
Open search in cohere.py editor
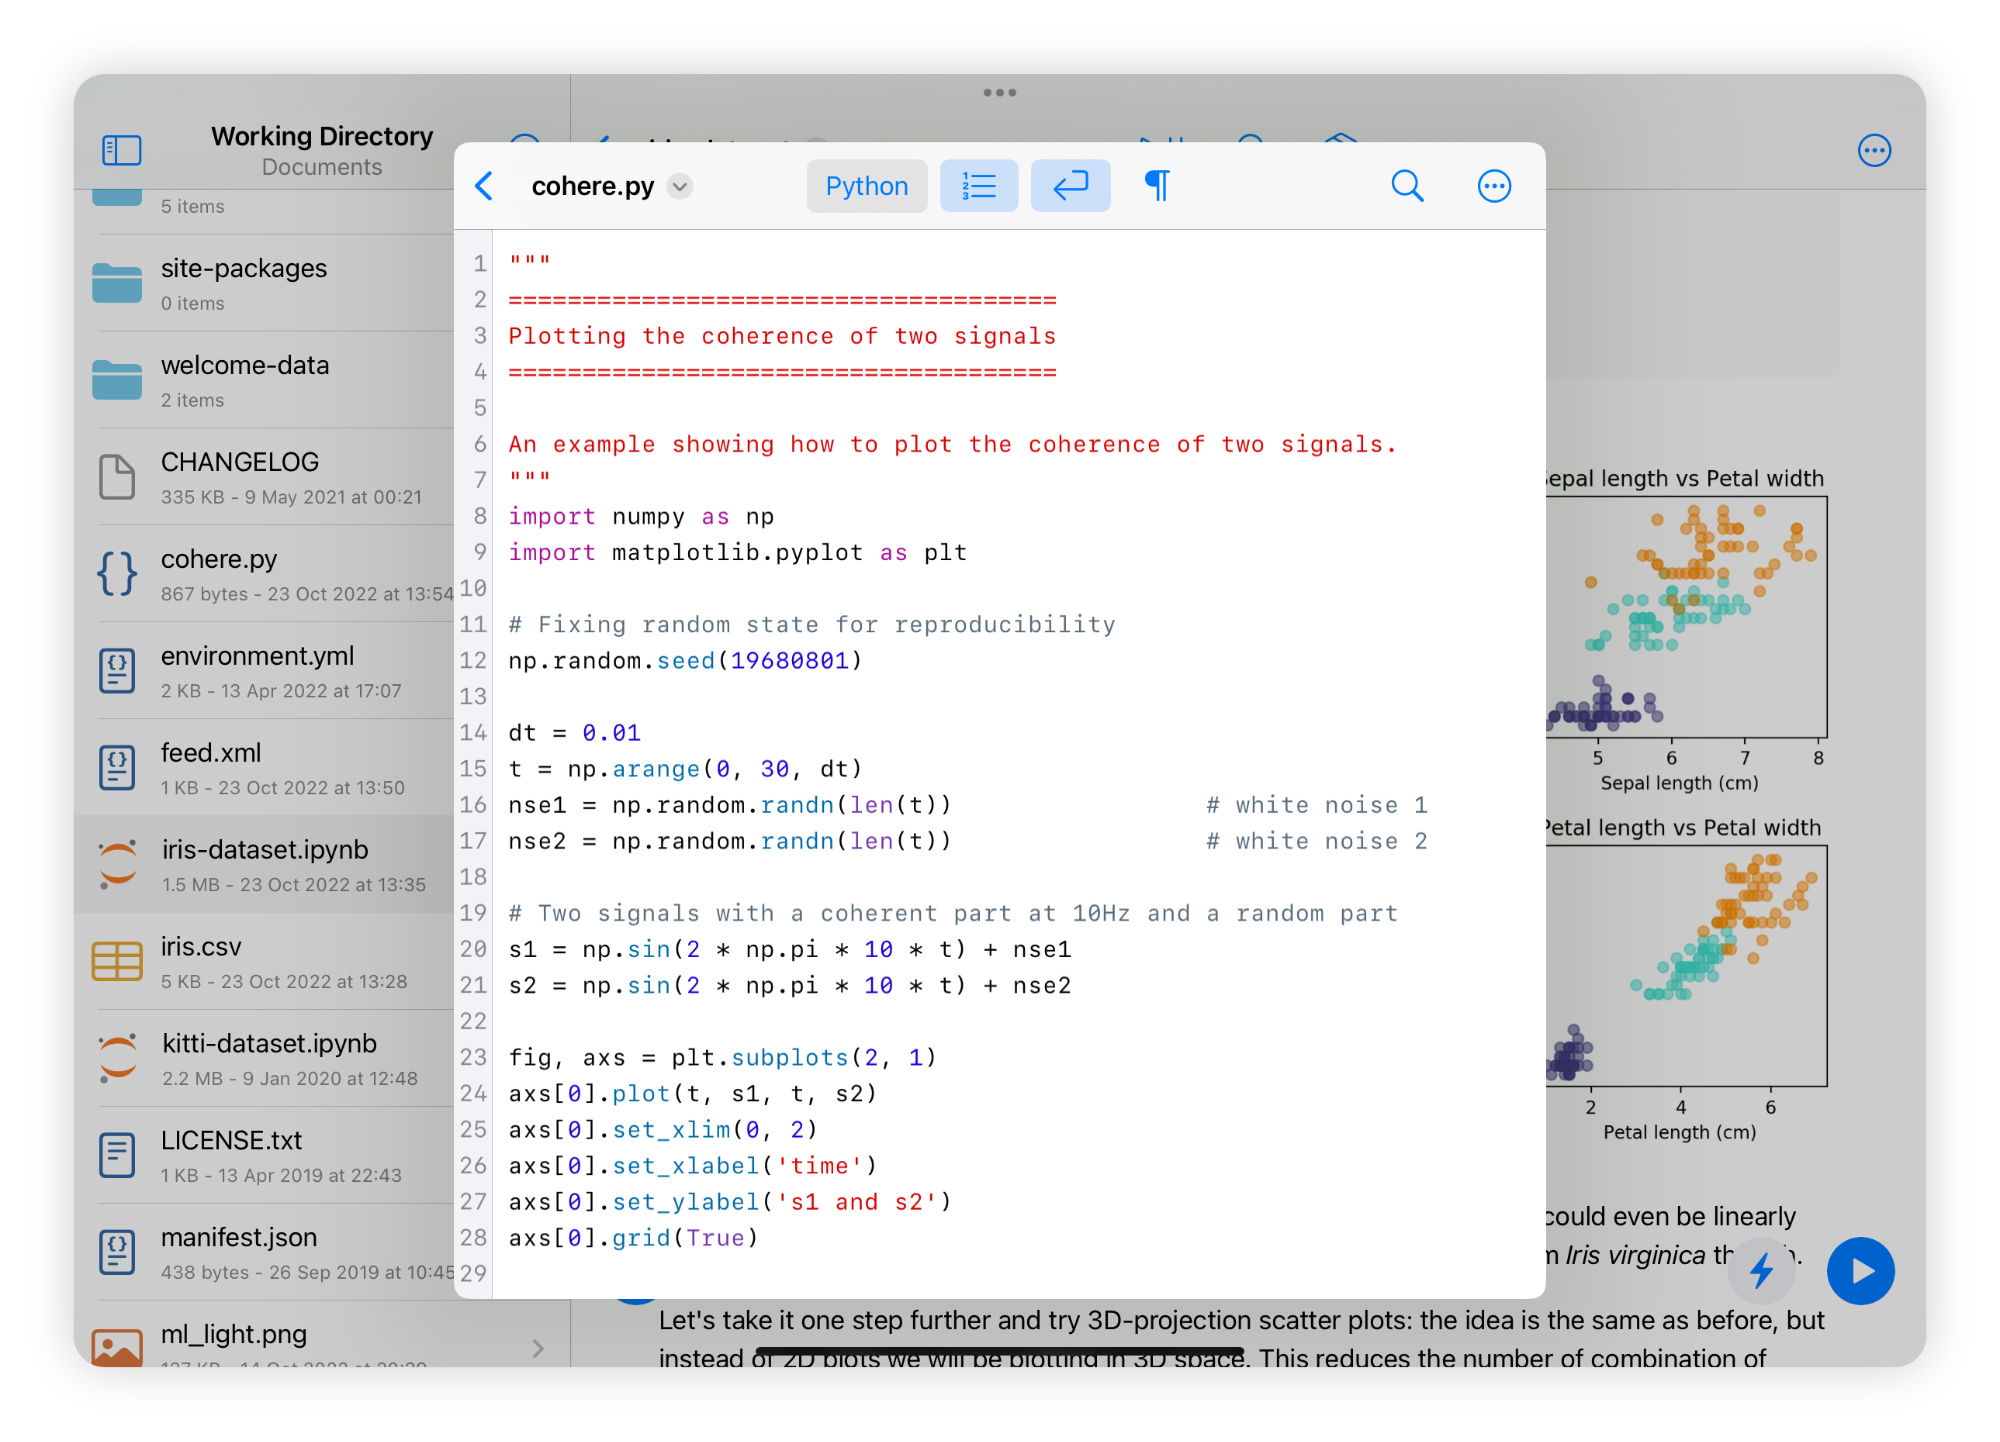click(x=1406, y=186)
